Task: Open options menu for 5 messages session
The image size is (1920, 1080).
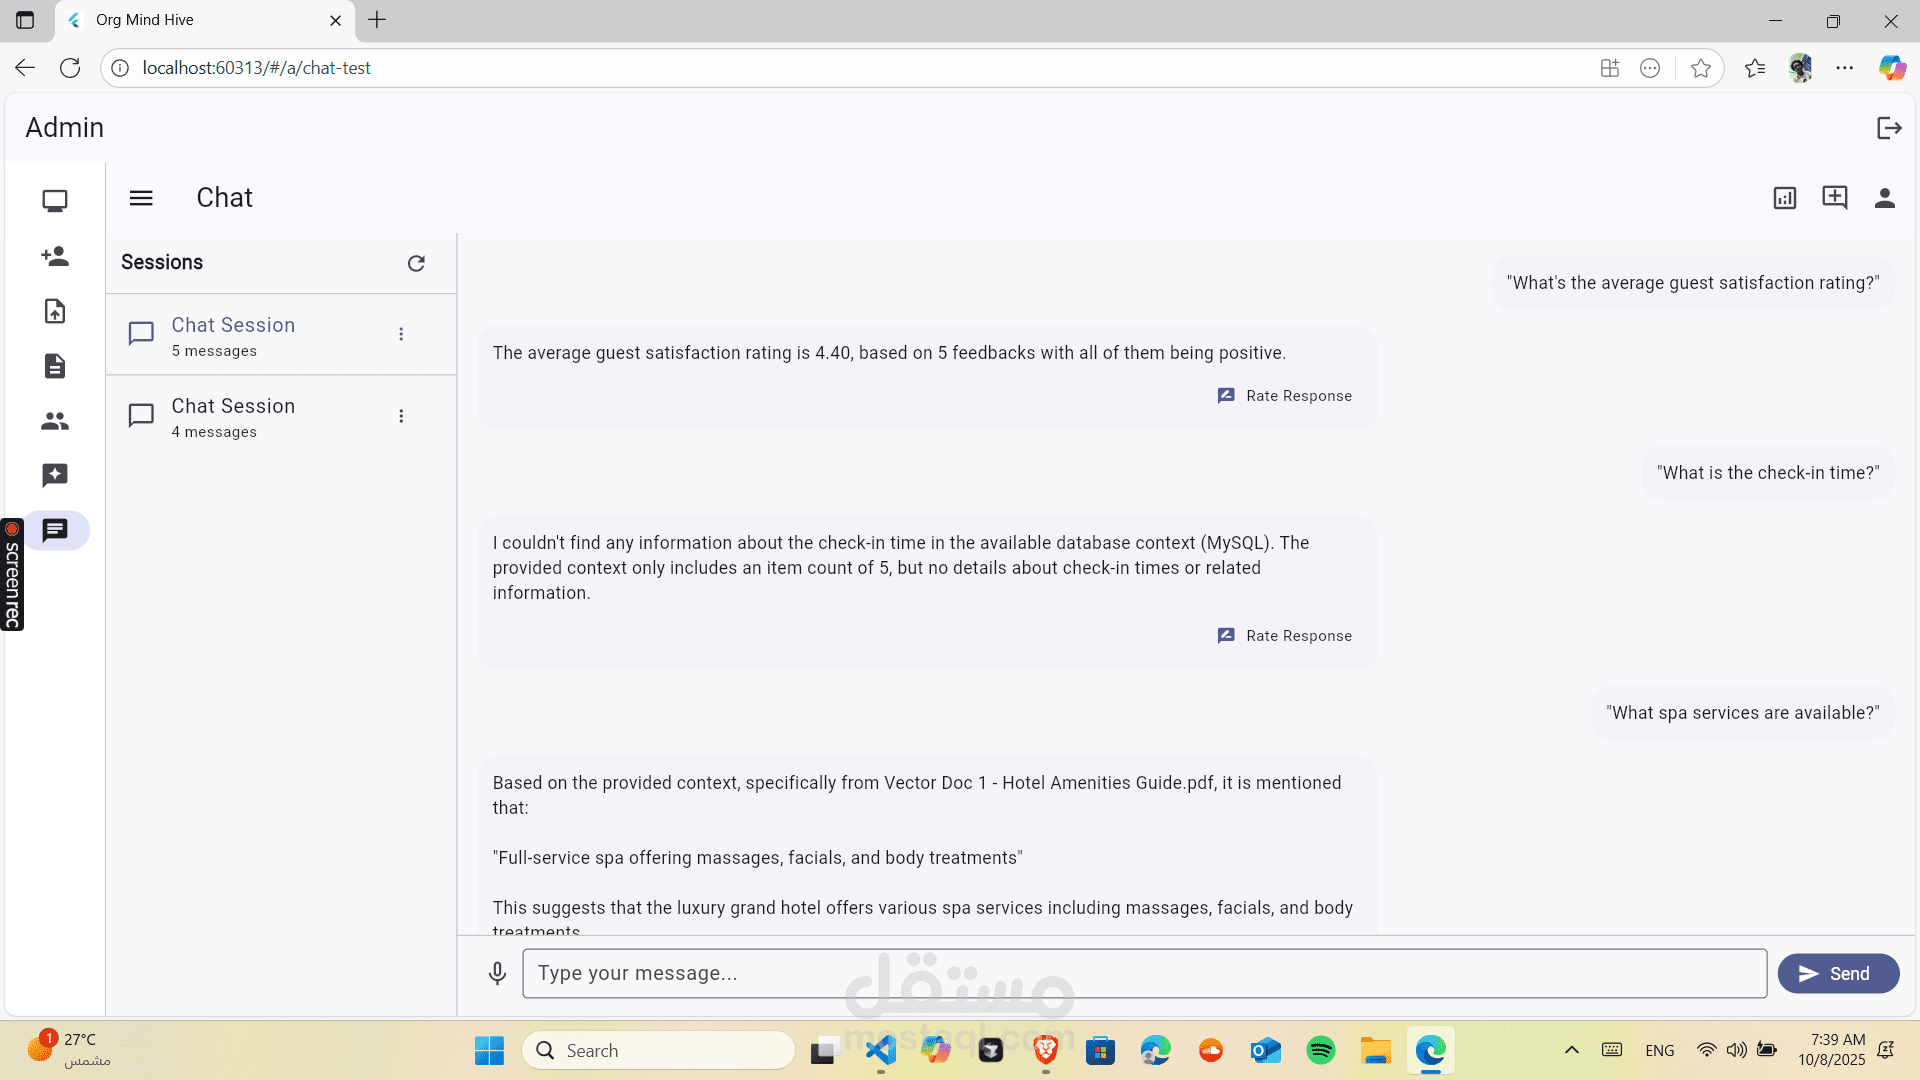Action: [x=401, y=334]
